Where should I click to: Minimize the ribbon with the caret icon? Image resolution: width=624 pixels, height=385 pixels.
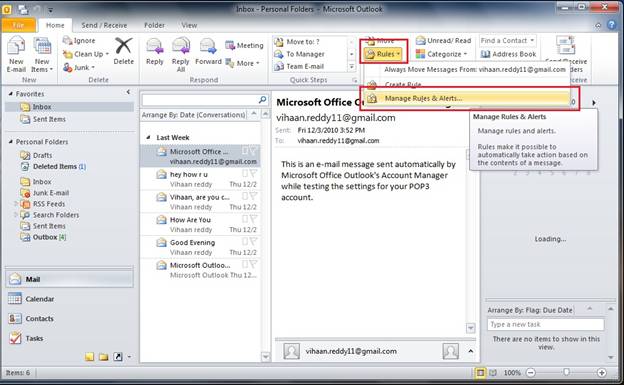pyautogui.click(x=598, y=25)
